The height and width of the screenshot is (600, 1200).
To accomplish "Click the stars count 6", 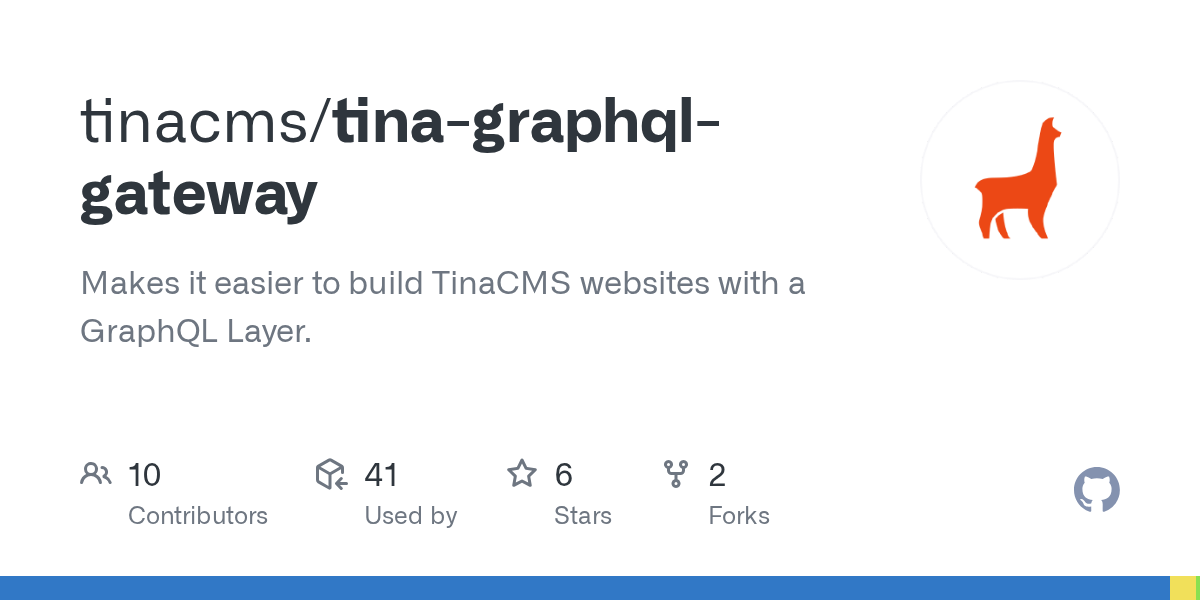I will point(564,475).
